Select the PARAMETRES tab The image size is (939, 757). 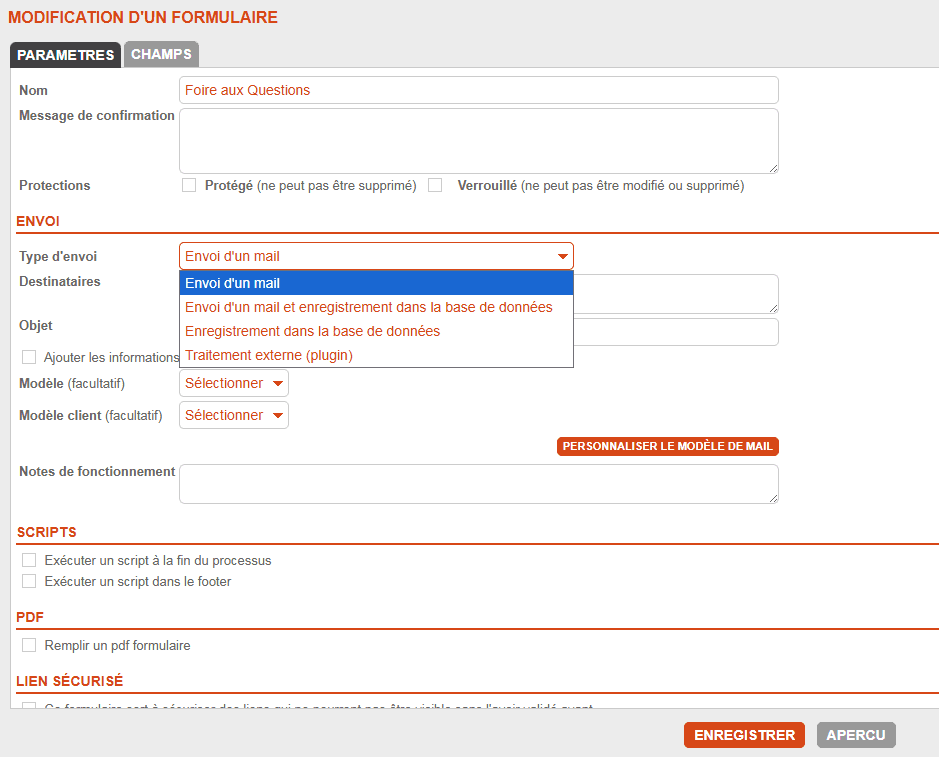66,55
